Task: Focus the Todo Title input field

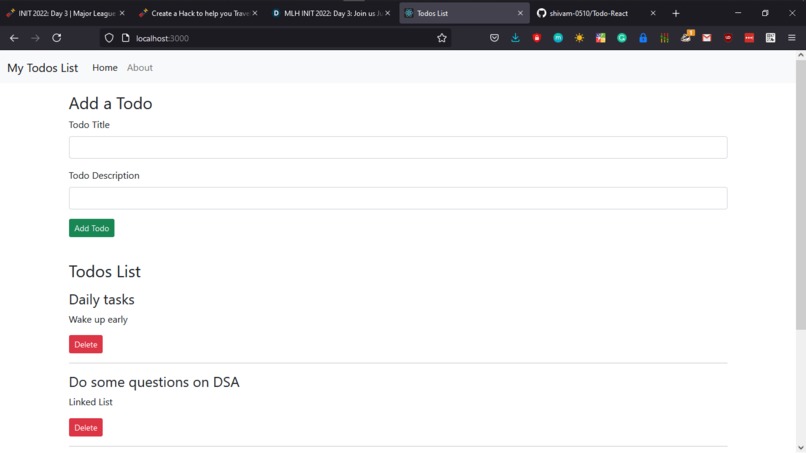Action: (x=398, y=148)
